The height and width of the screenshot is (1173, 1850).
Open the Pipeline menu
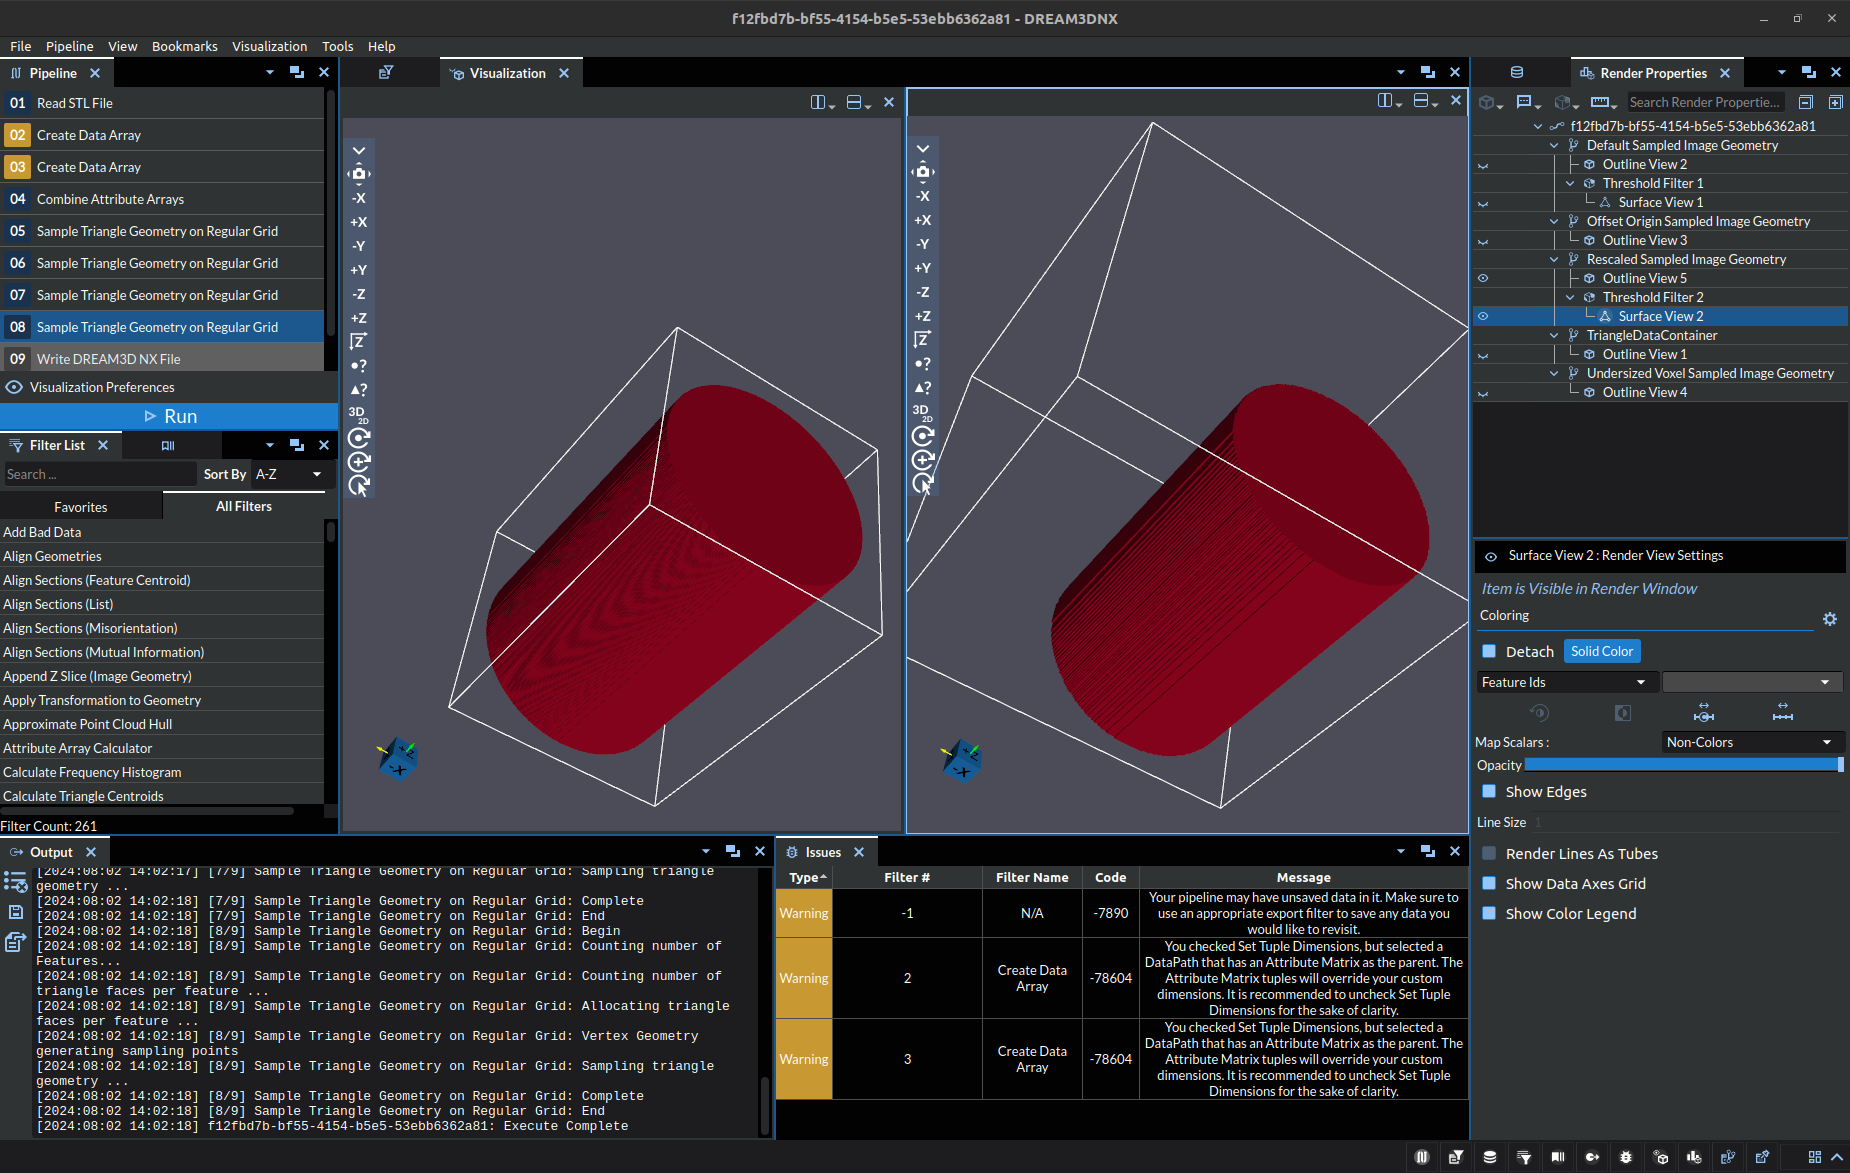coord(70,46)
